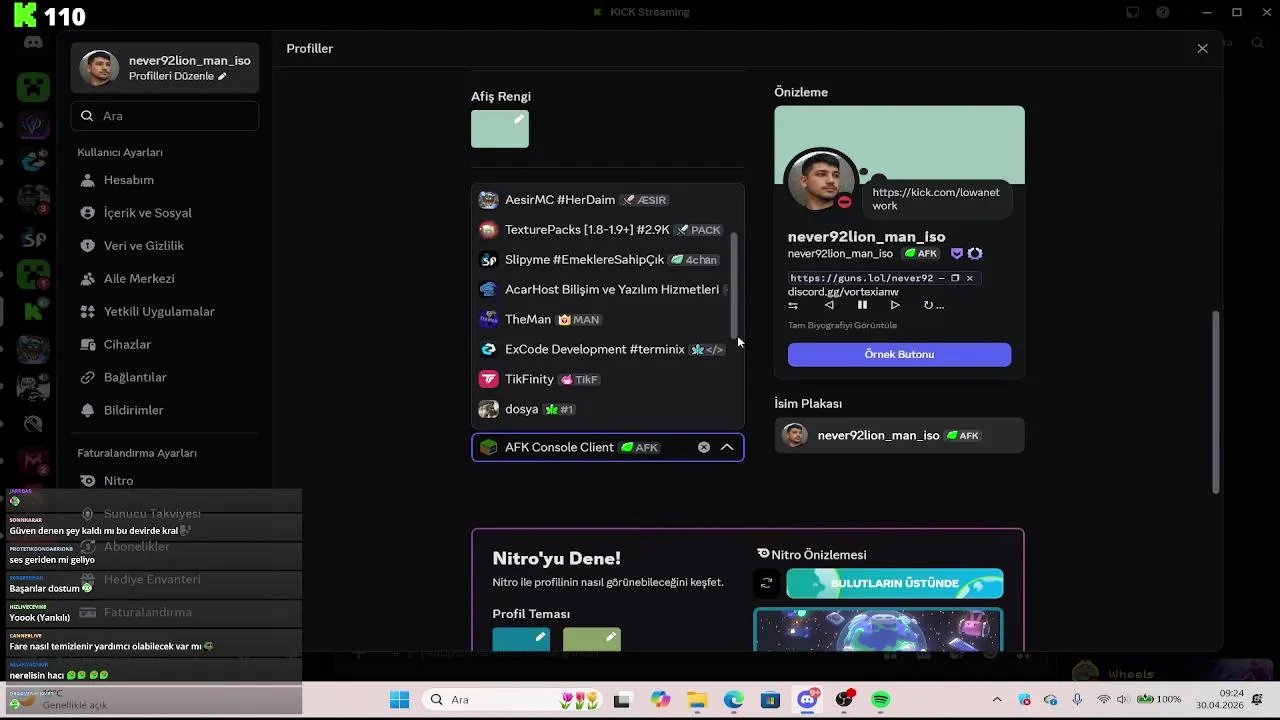Open File Explorer from the taskbar

[697, 700]
